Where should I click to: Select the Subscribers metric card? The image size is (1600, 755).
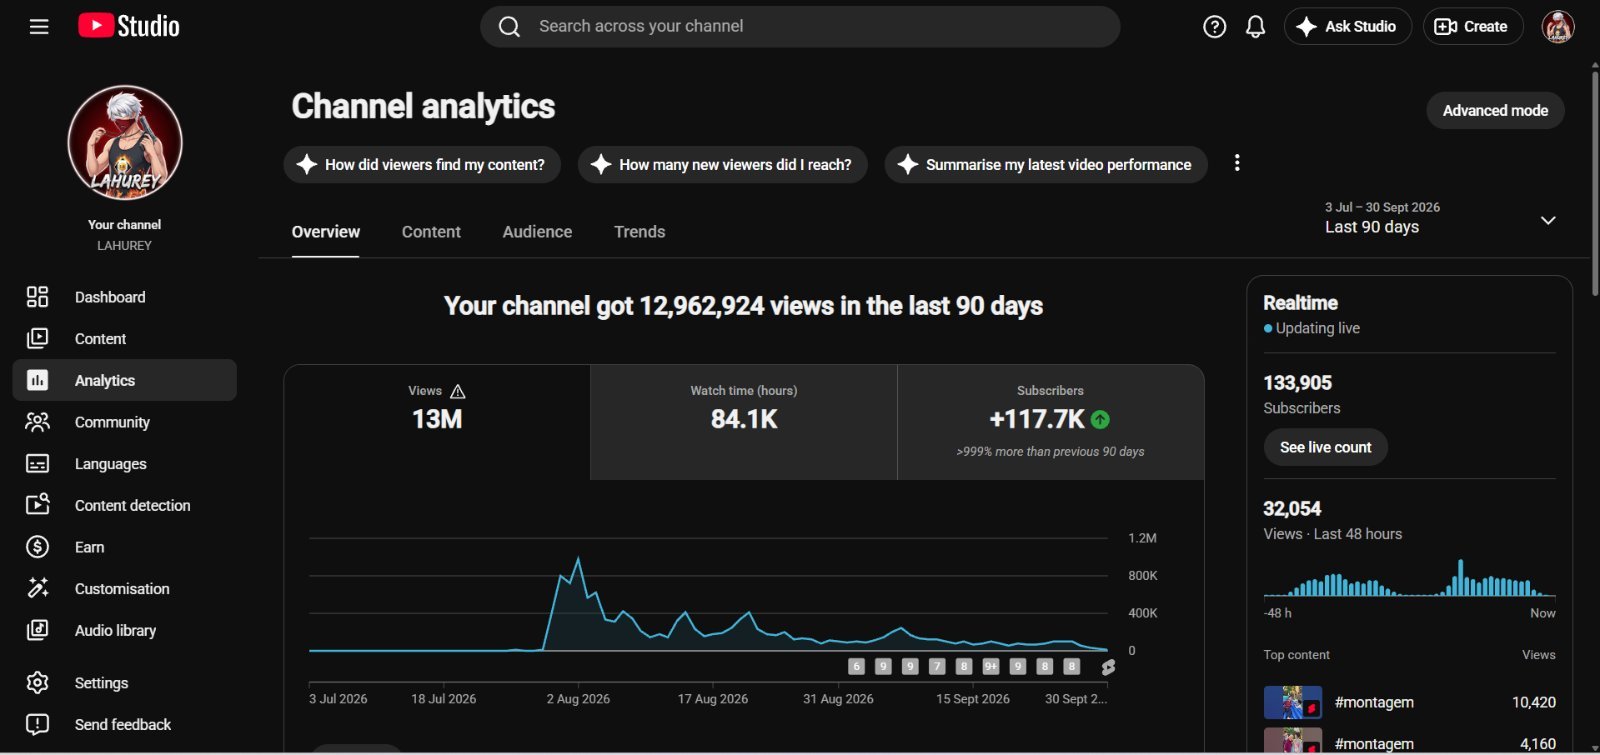[1050, 422]
